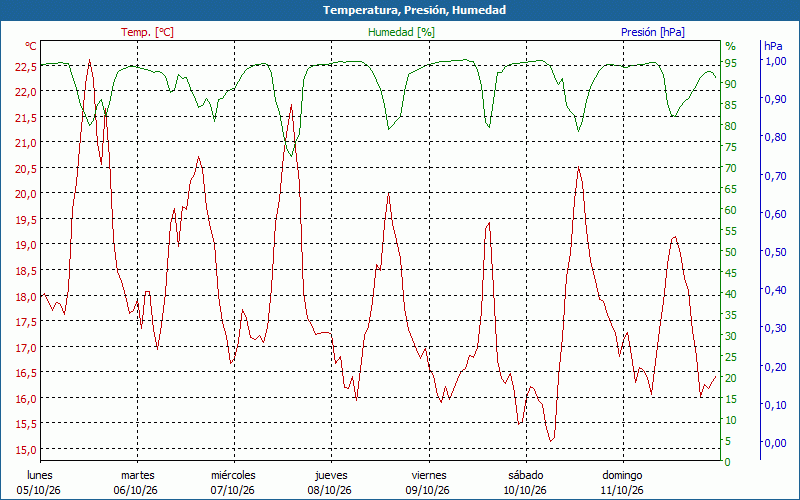Image resolution: width=800 pixels, height=500 pixels.
Task: Click the "16,0" temperature axis value
Action: [27, 398]
